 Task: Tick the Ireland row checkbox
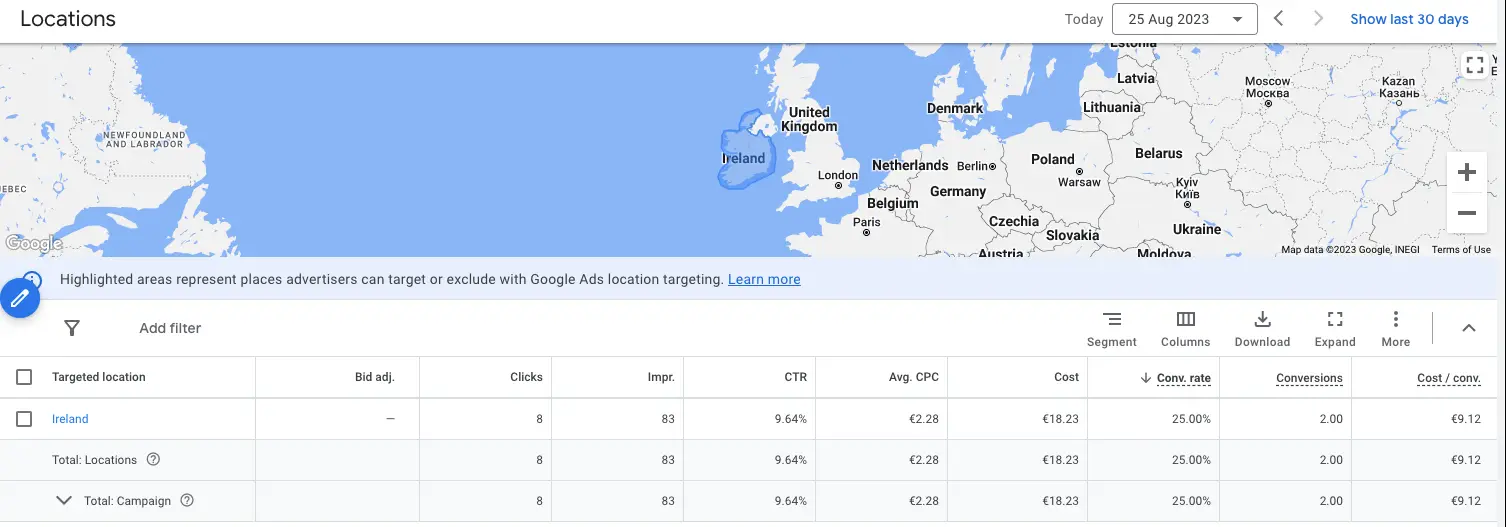tap(24, 419)
